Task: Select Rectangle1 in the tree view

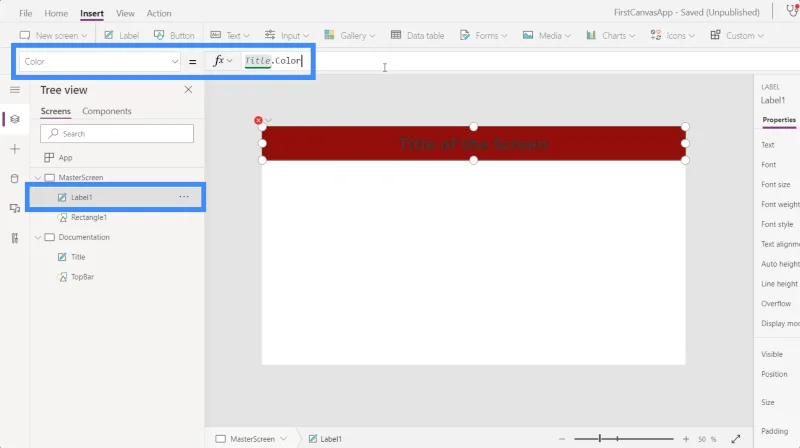Action: pyautogui.click(x=89, y=217)
